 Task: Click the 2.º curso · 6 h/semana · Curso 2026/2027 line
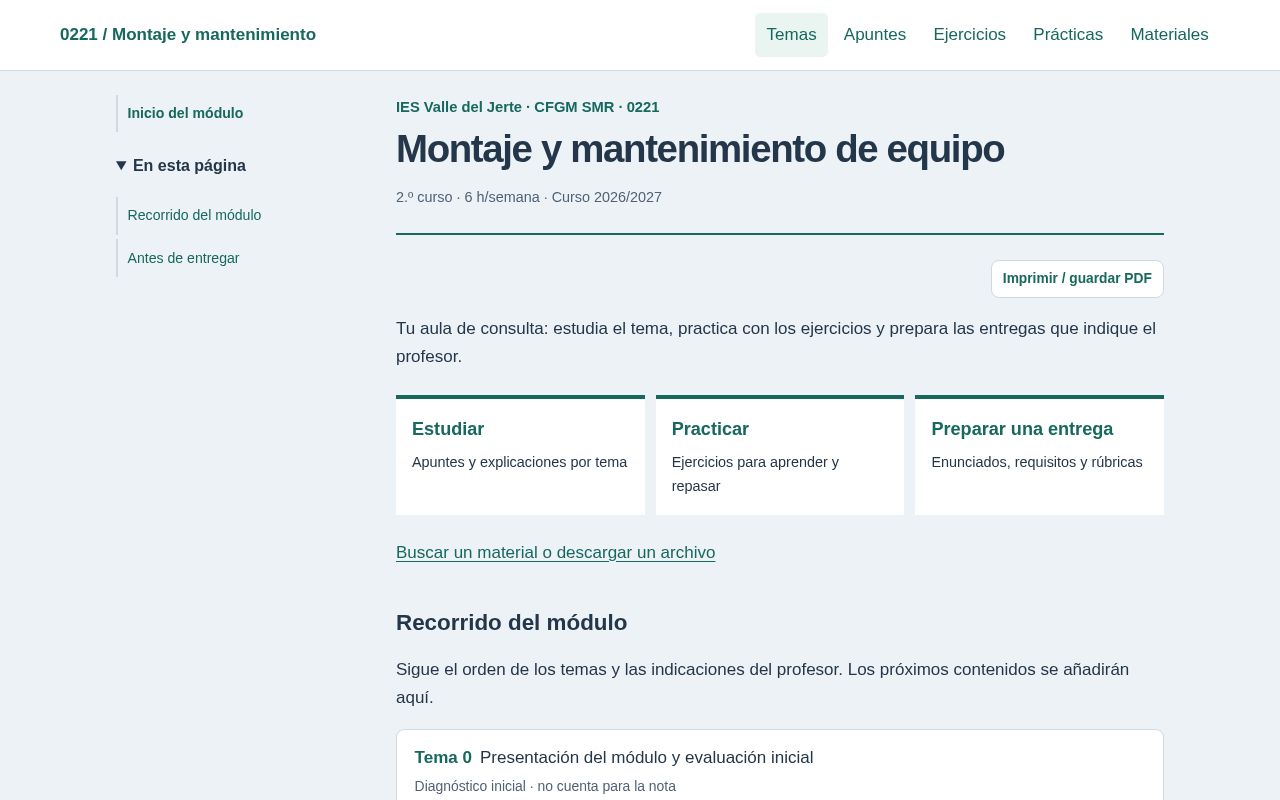(x=529, y=197)
